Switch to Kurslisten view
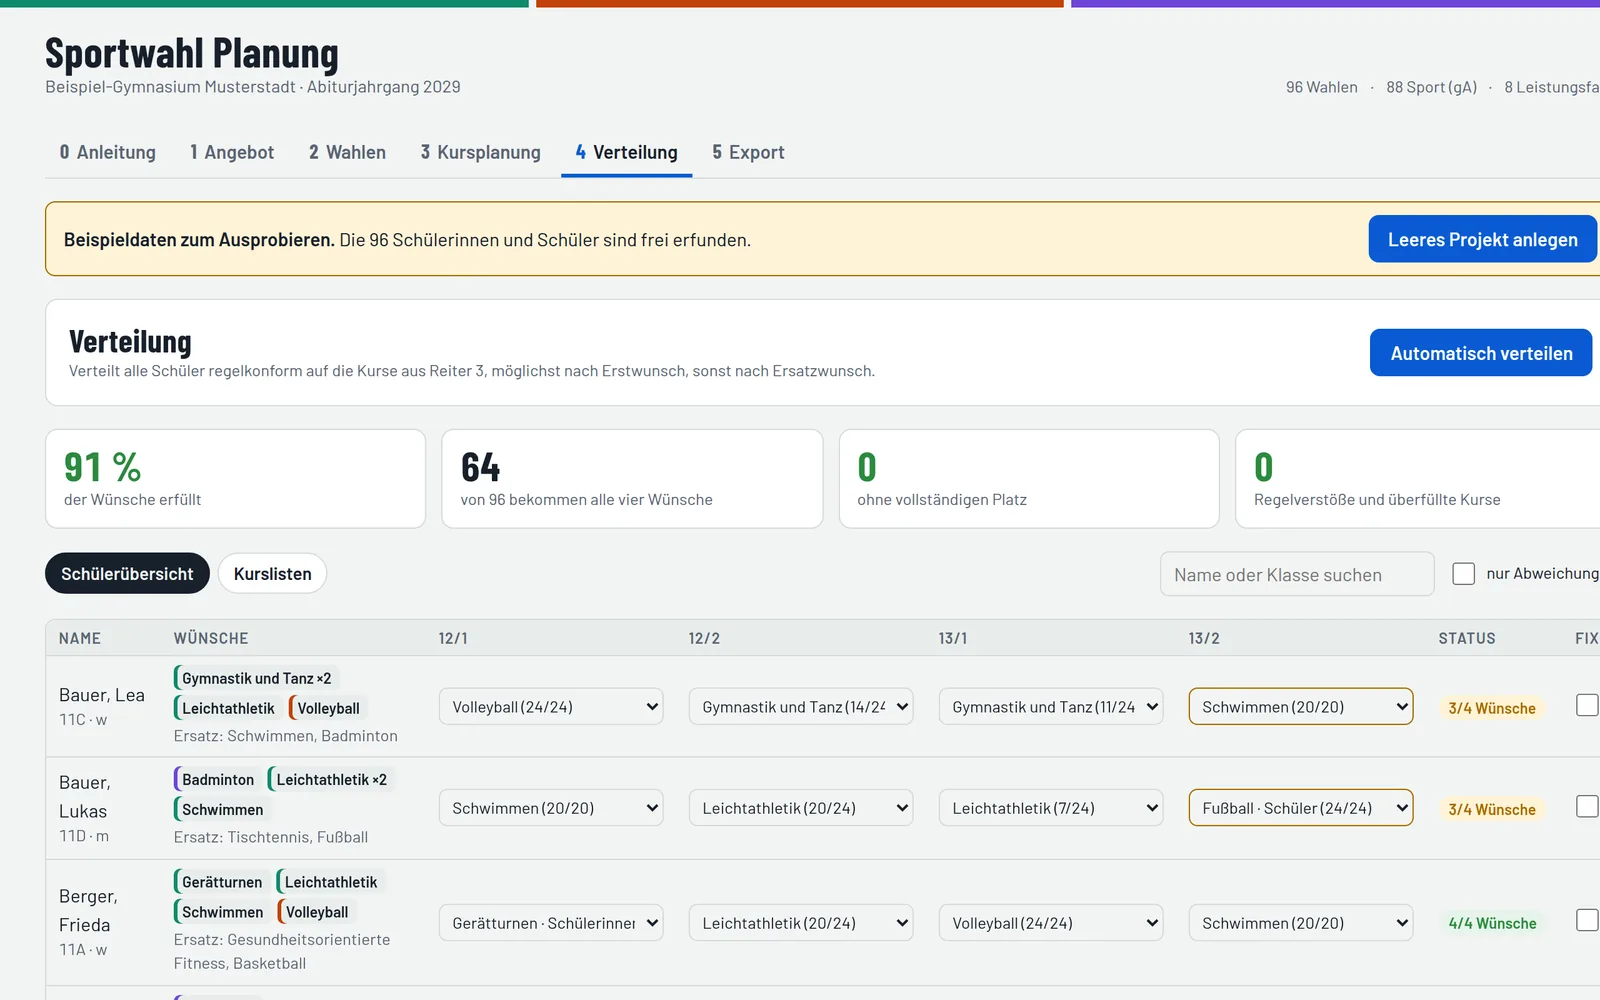1600x1000 pixels. [x=272, y=573]
